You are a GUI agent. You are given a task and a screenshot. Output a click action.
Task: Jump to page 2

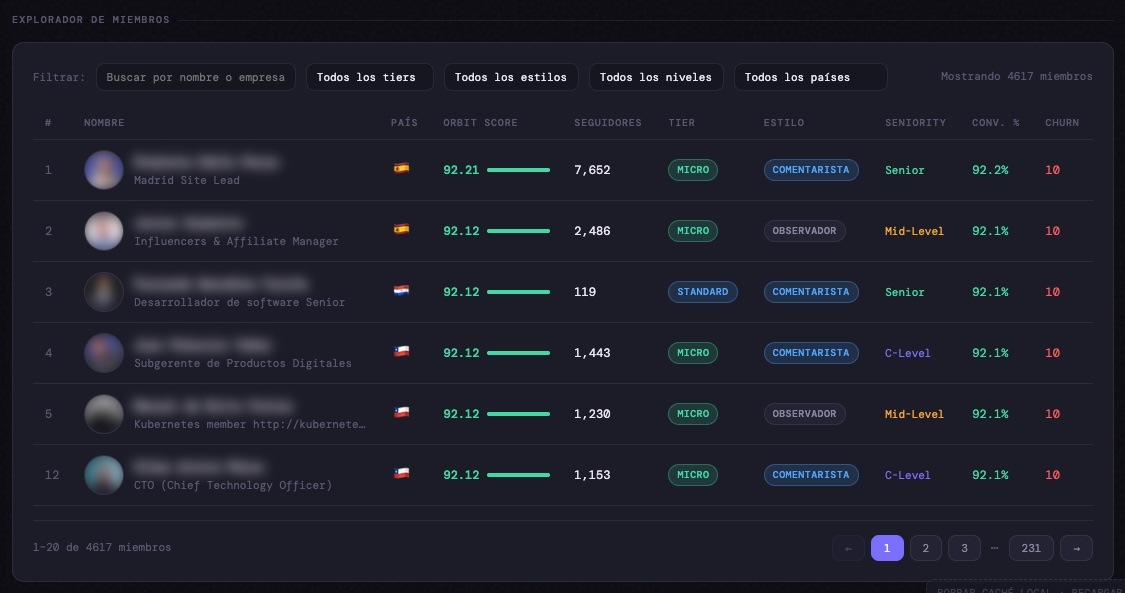(925, 548)
